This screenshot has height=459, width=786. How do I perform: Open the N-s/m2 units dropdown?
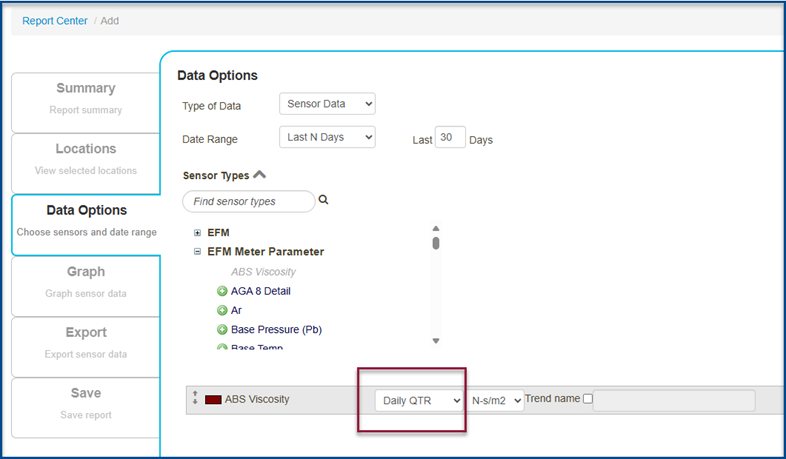click(x=496, y=400)
